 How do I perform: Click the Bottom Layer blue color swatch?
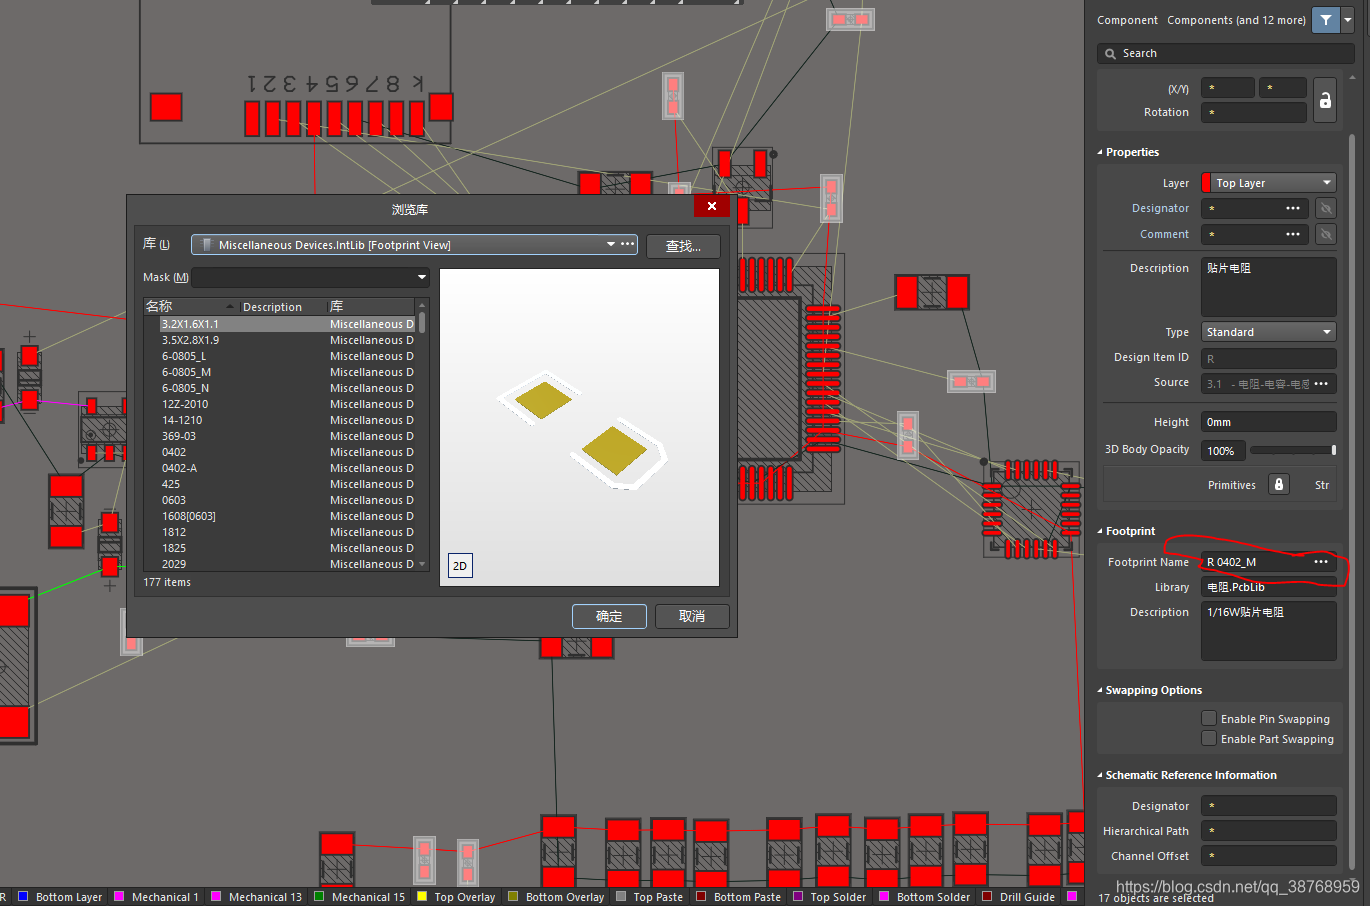(23, 896)
